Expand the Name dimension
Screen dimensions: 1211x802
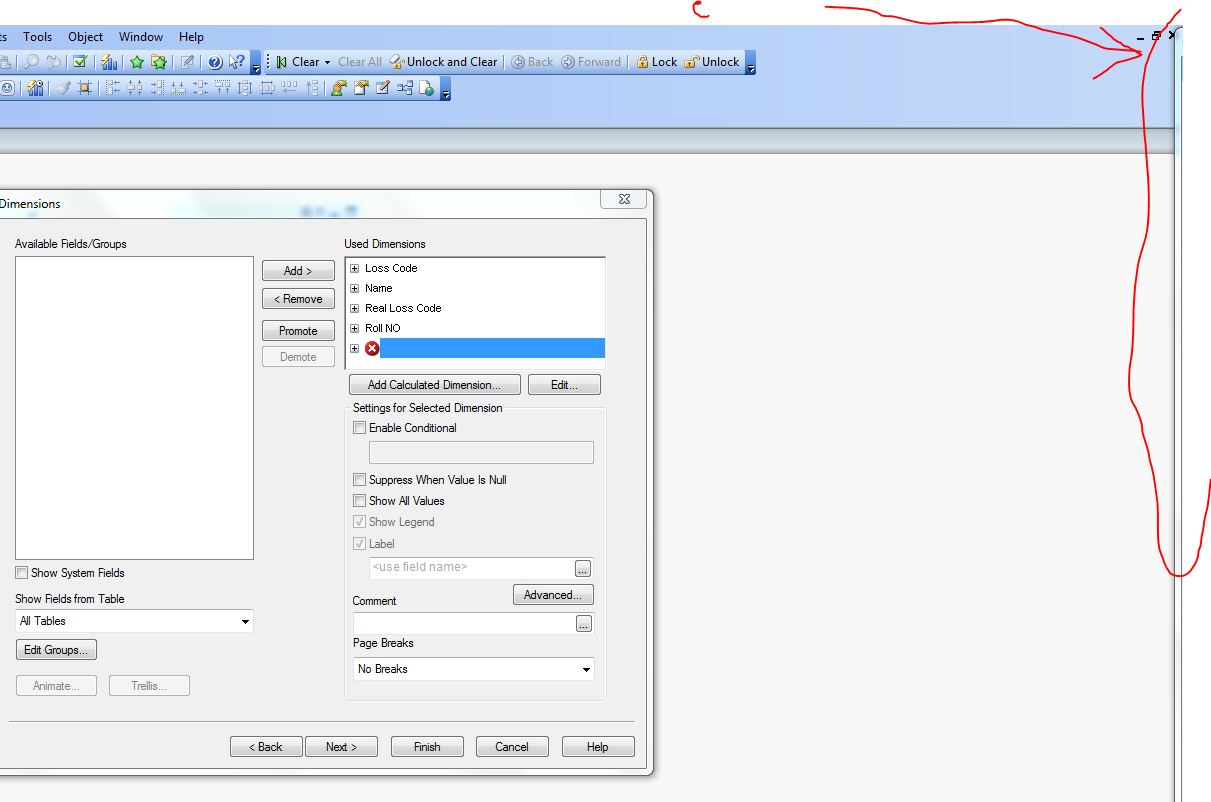[354, 288]
